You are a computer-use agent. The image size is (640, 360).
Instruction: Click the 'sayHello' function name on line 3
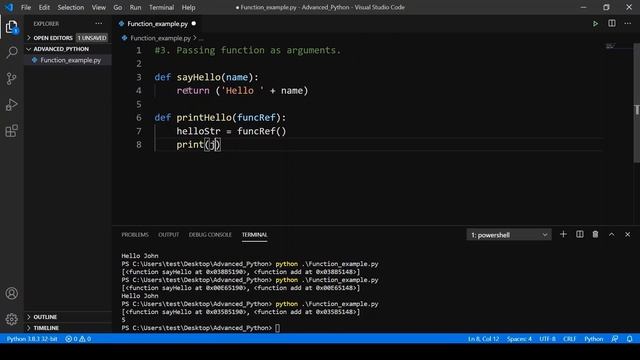coord(198,77)
